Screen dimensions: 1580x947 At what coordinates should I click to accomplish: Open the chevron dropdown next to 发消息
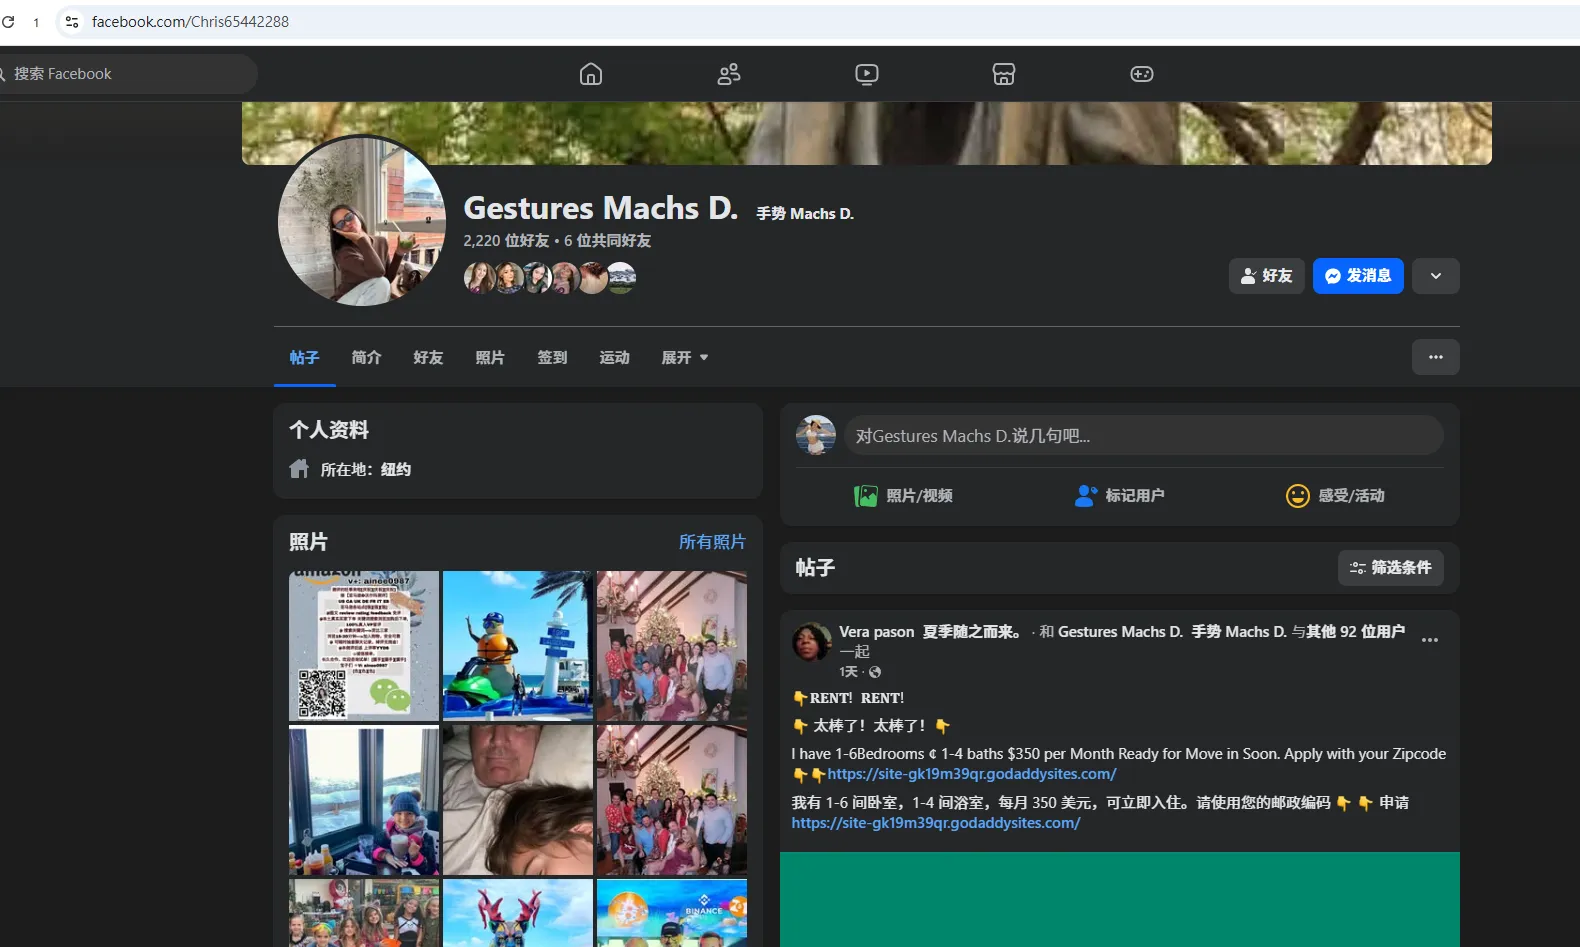(x=1435, y=276)
